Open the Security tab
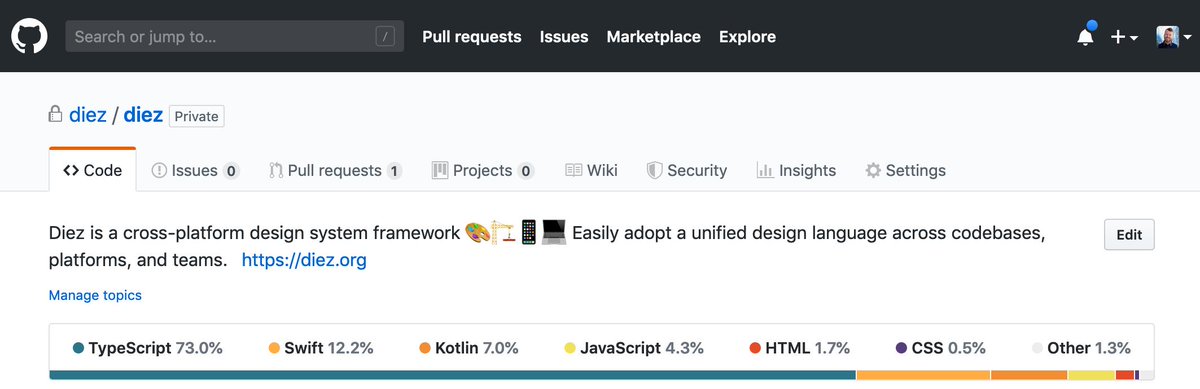 [x=687, y=170]
